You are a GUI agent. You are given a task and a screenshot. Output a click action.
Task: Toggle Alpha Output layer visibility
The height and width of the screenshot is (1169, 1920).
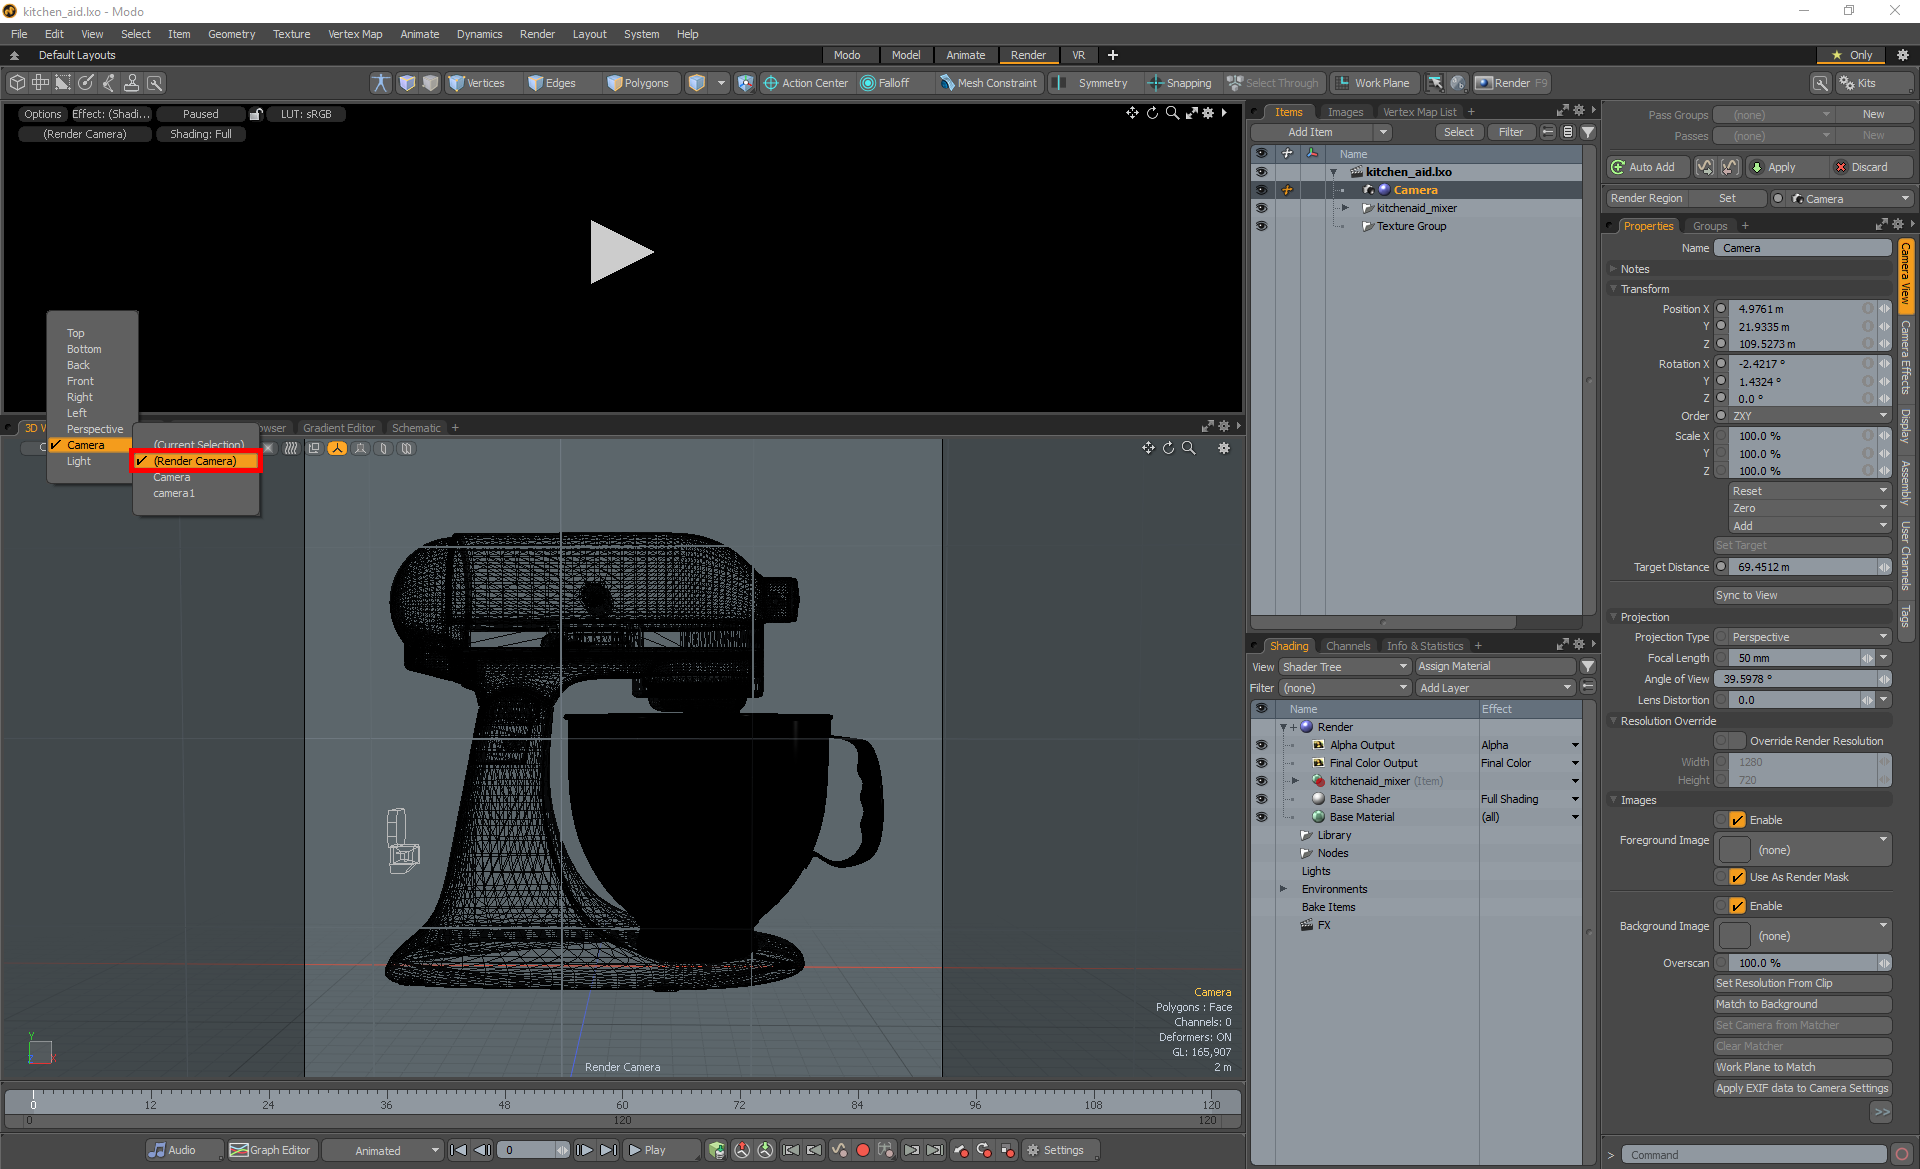1262,745
